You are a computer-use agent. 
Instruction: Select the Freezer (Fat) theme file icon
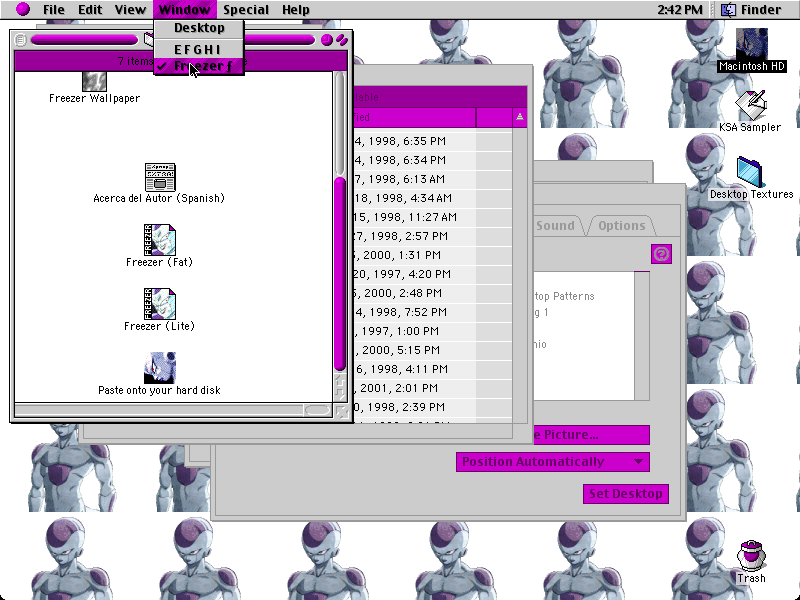[160, 240]
